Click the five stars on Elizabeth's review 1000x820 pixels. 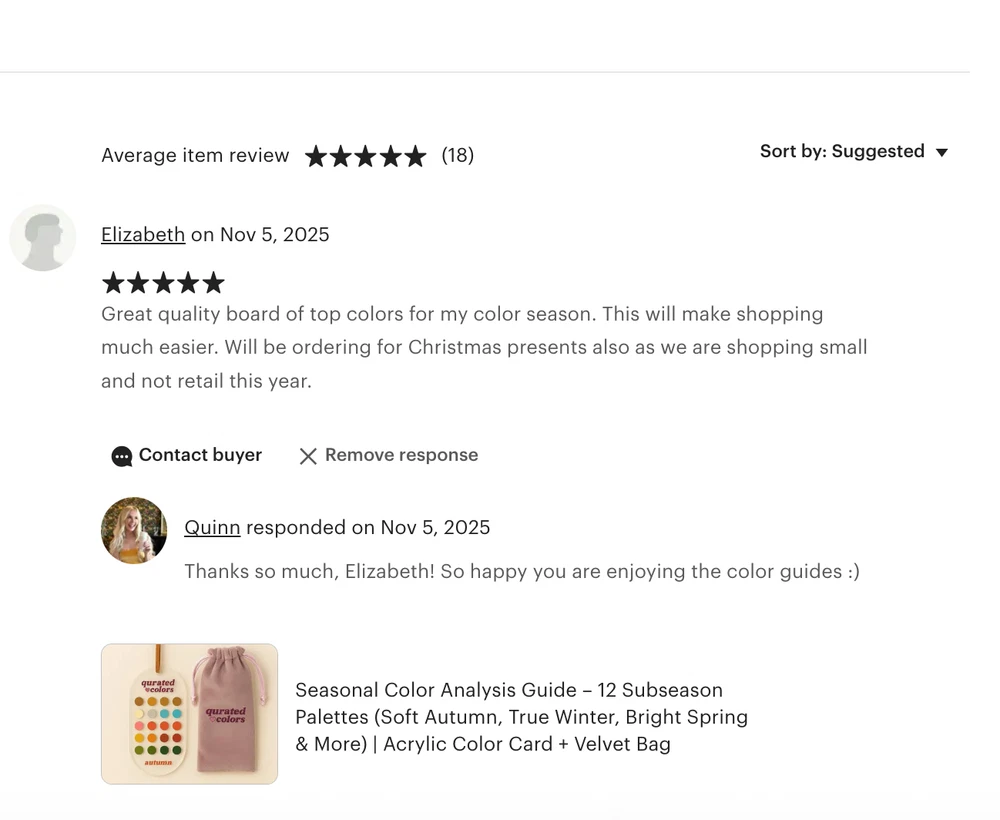[163, 283]
